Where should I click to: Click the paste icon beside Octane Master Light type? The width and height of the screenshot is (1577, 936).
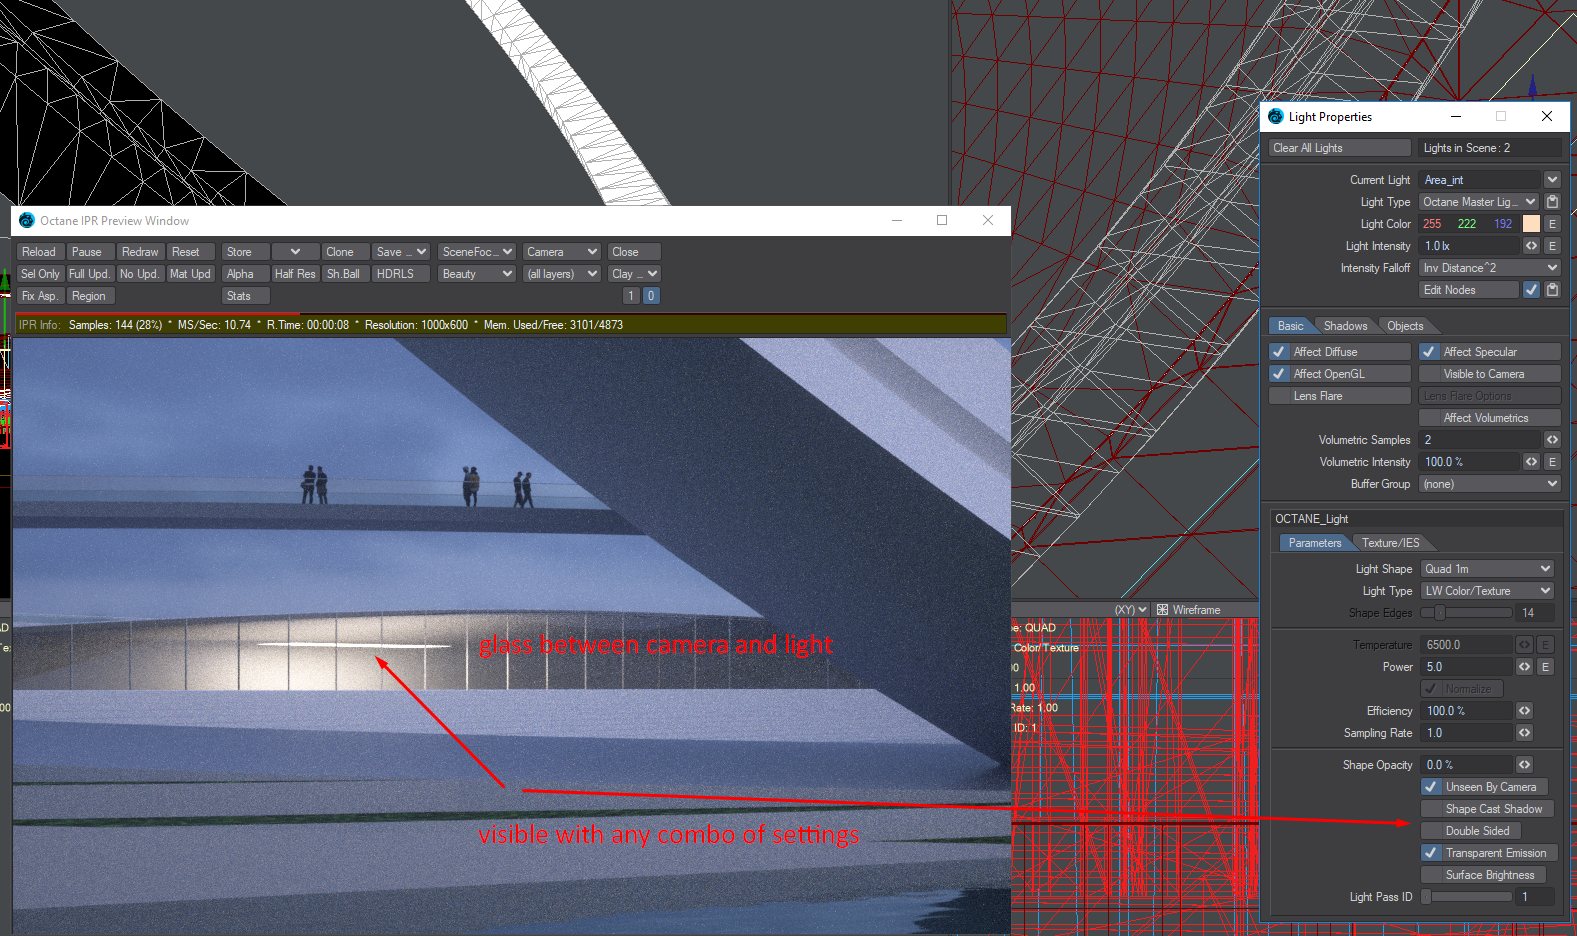[1552, 202]
